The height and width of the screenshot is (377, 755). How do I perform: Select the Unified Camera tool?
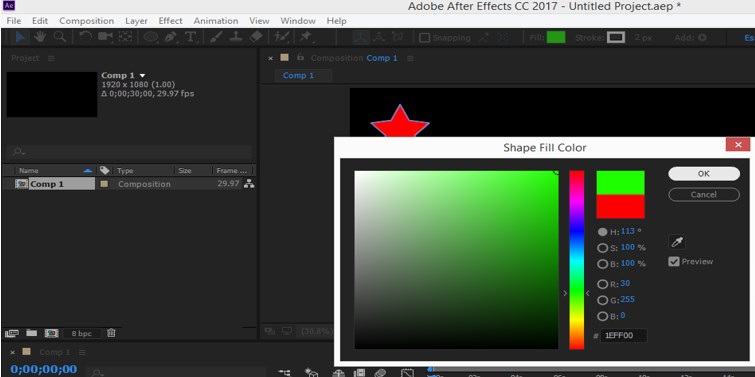pos(105,37)
